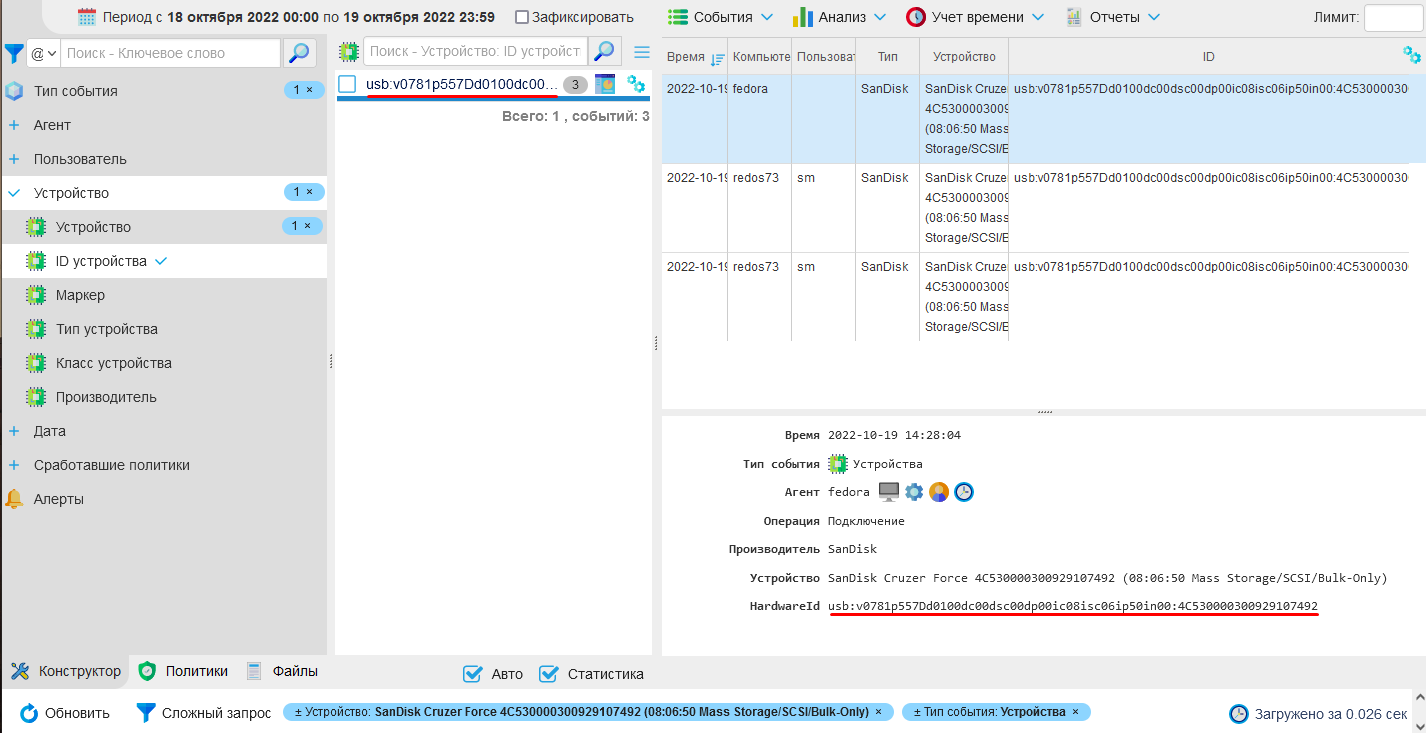Toggle the Зафиксировать checkbox

[x=522, y=17]
